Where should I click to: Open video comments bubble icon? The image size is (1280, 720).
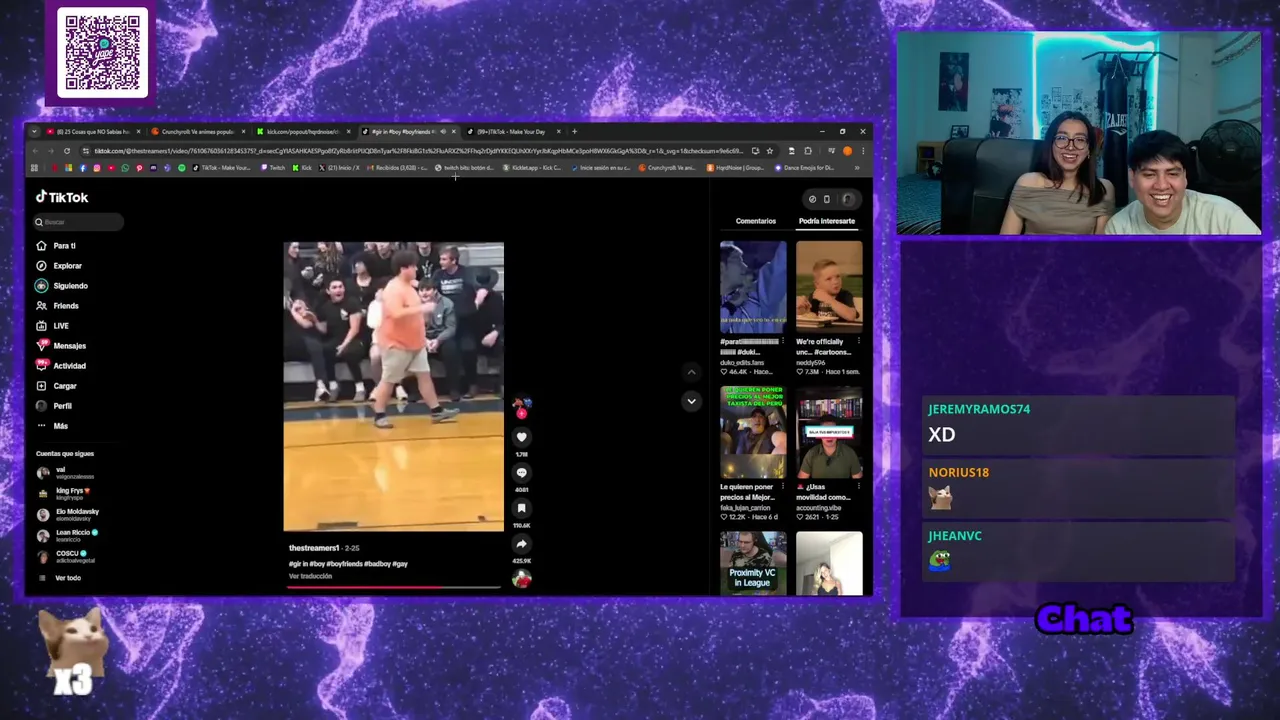tap(521, 473)
